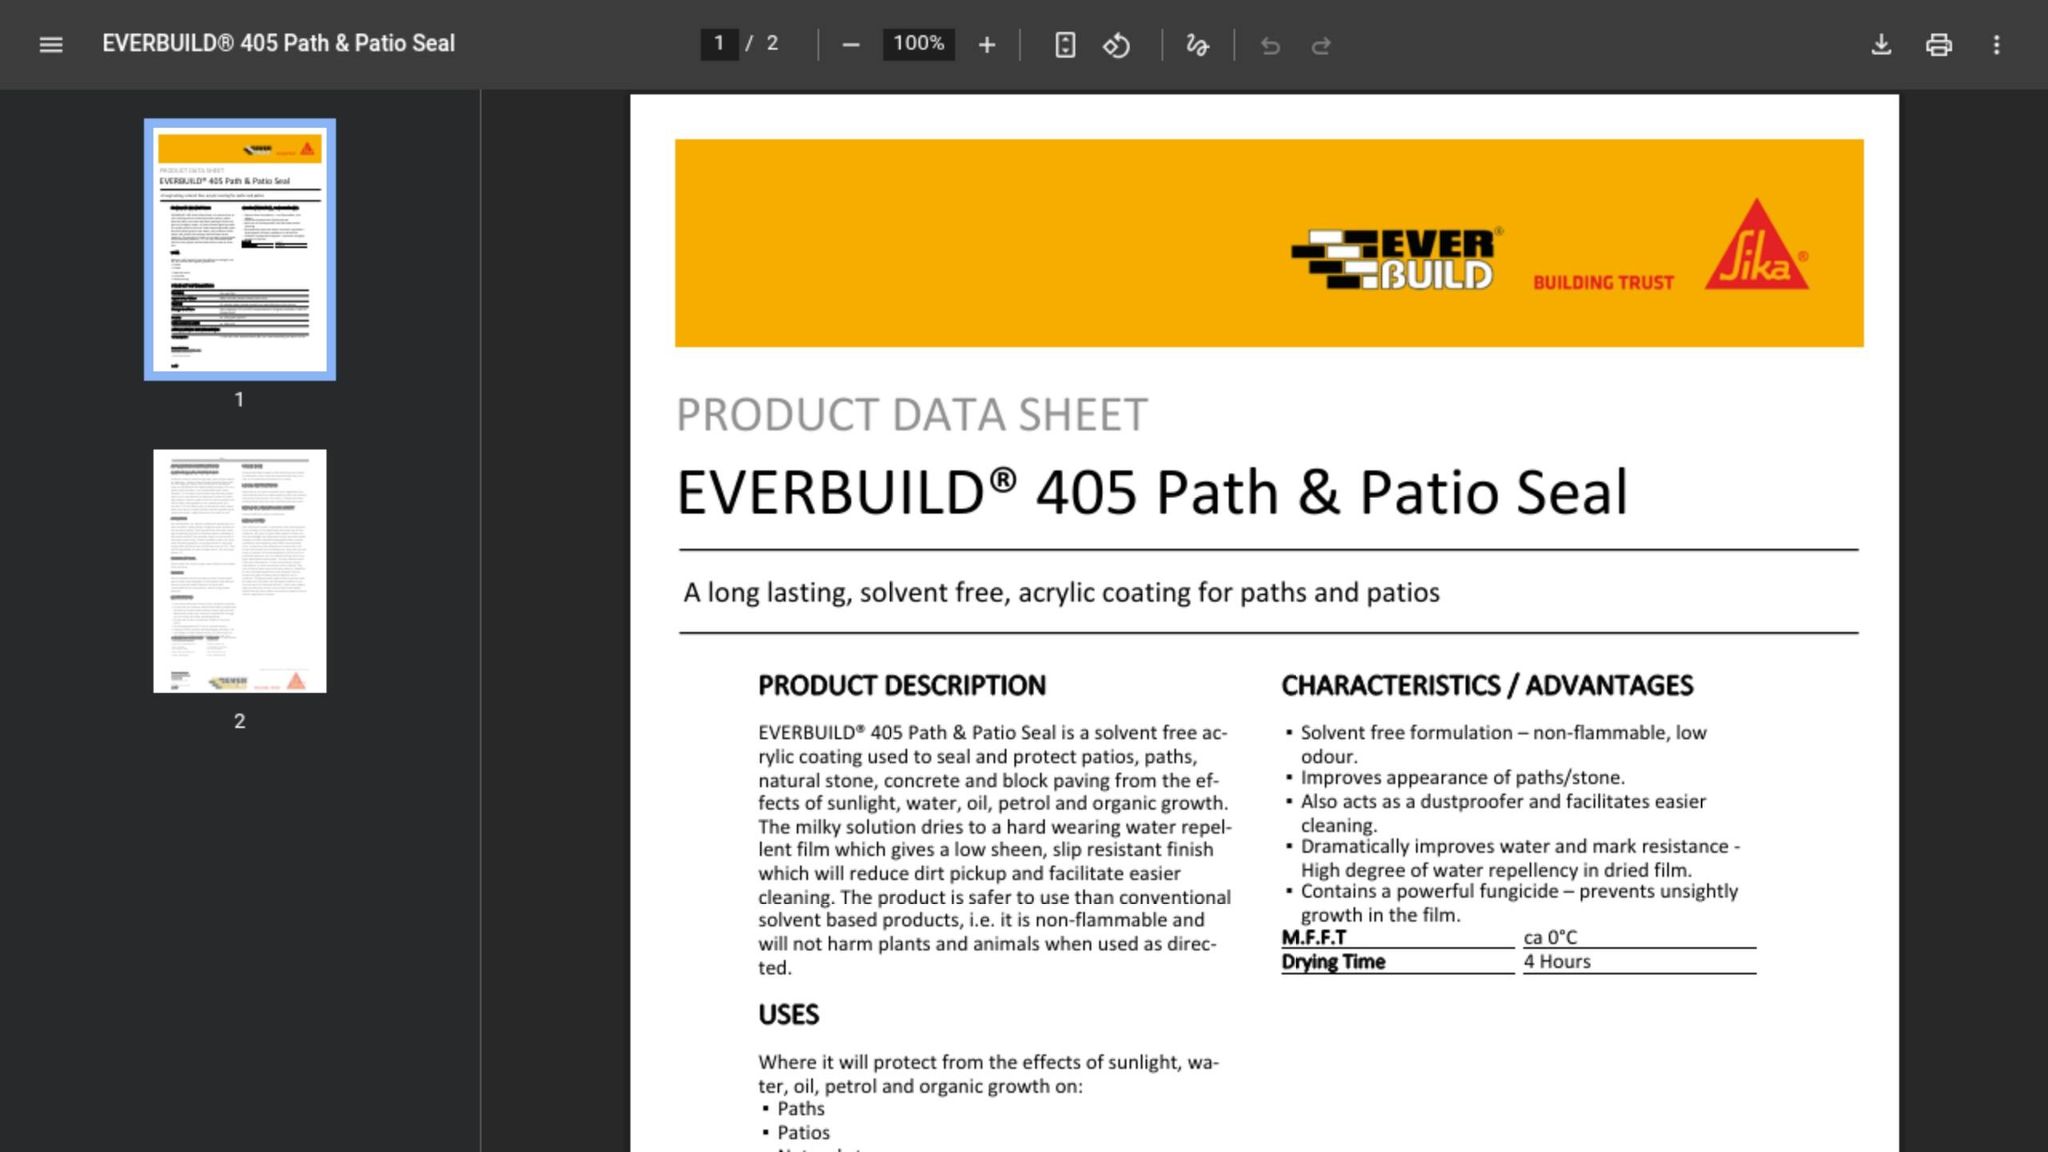Click the Drying Time label
2048x1152 pixels.
[x=1333, y=962]
